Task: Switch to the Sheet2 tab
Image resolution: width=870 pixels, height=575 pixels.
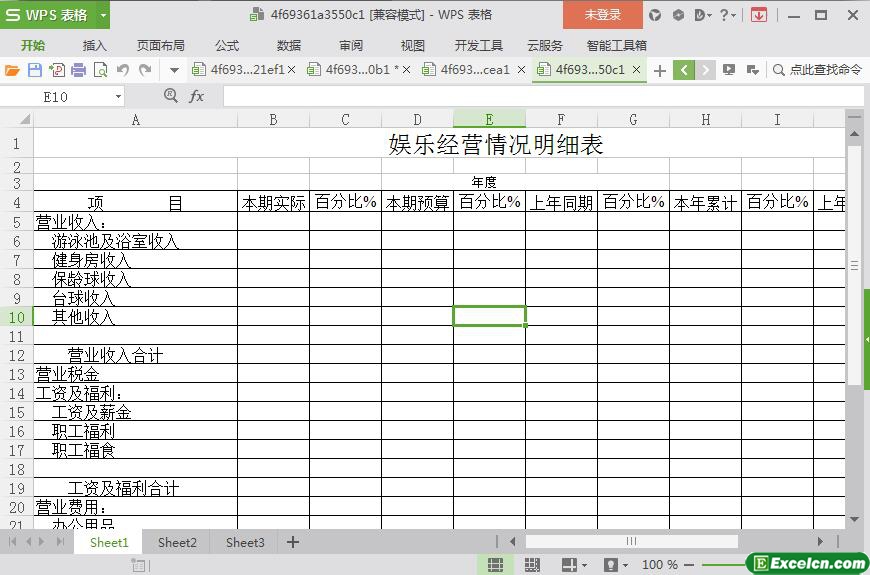Action: tap(177, 542)
